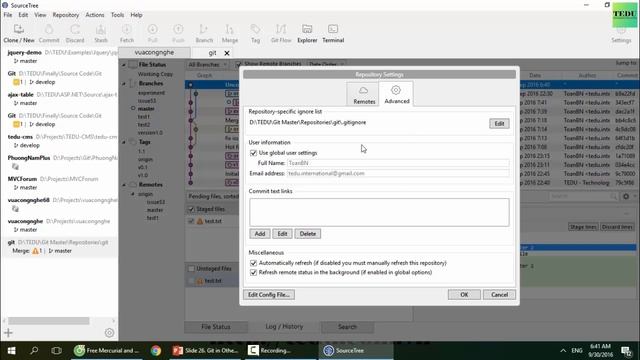
Task: Open the File menu
Action: (x=8, y=15)
